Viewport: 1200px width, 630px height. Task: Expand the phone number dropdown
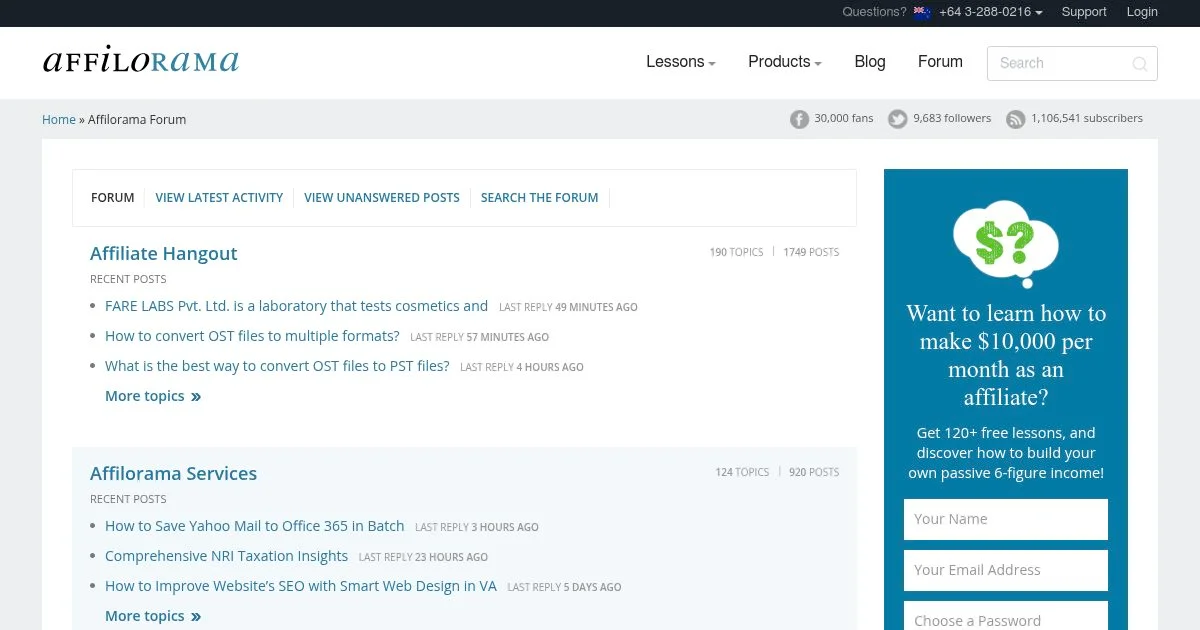(x=990, y=12)
